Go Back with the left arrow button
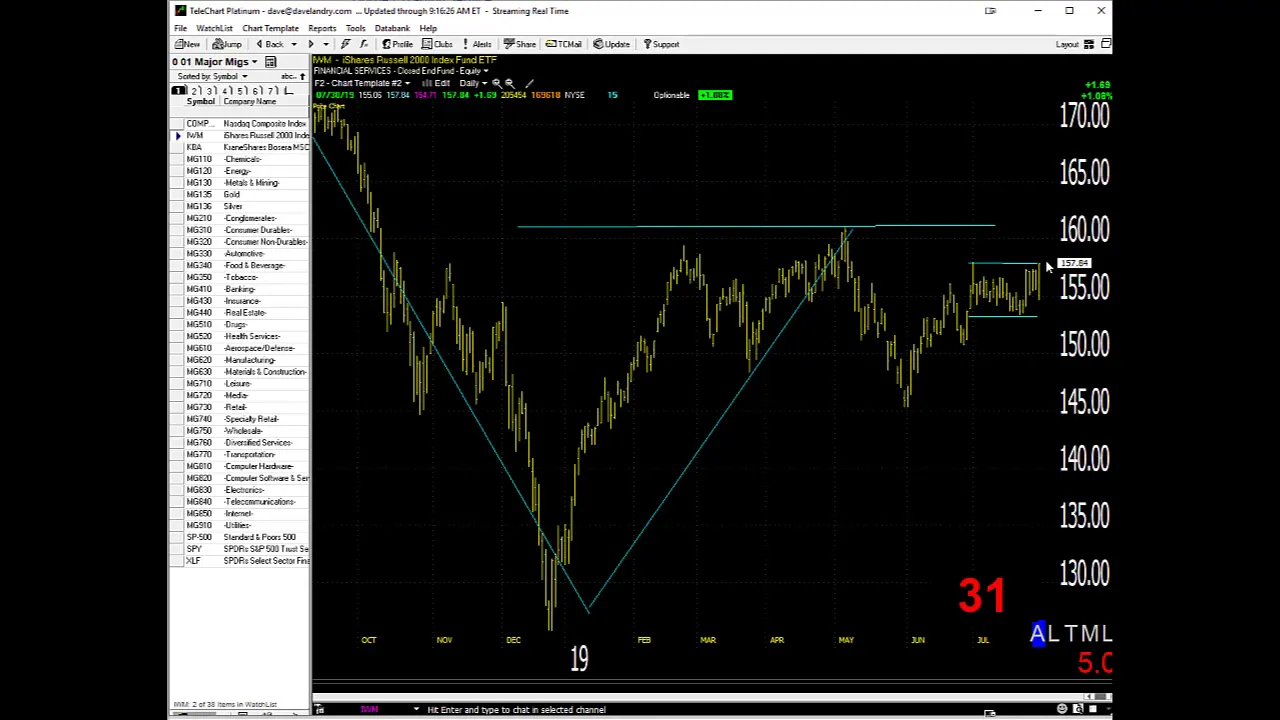 (x=269, y=44)
